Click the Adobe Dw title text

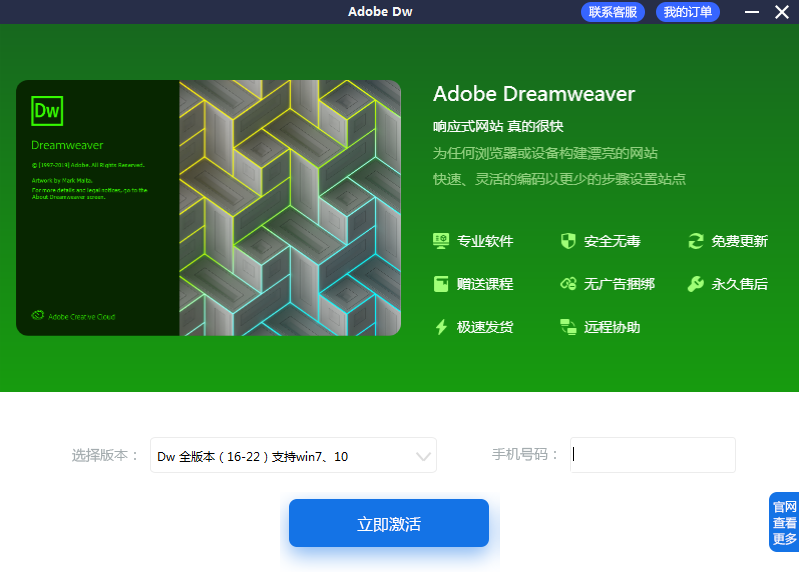point(380,12)
